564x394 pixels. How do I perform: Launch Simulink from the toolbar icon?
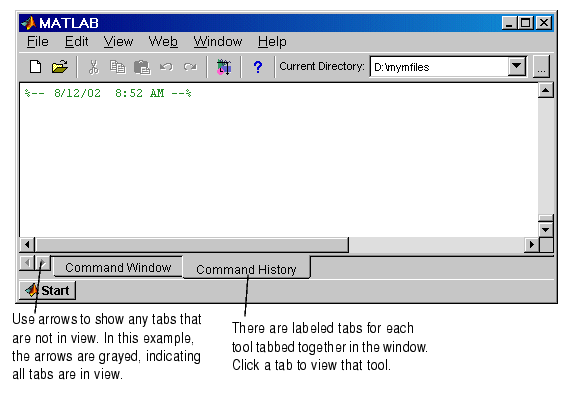224,67
